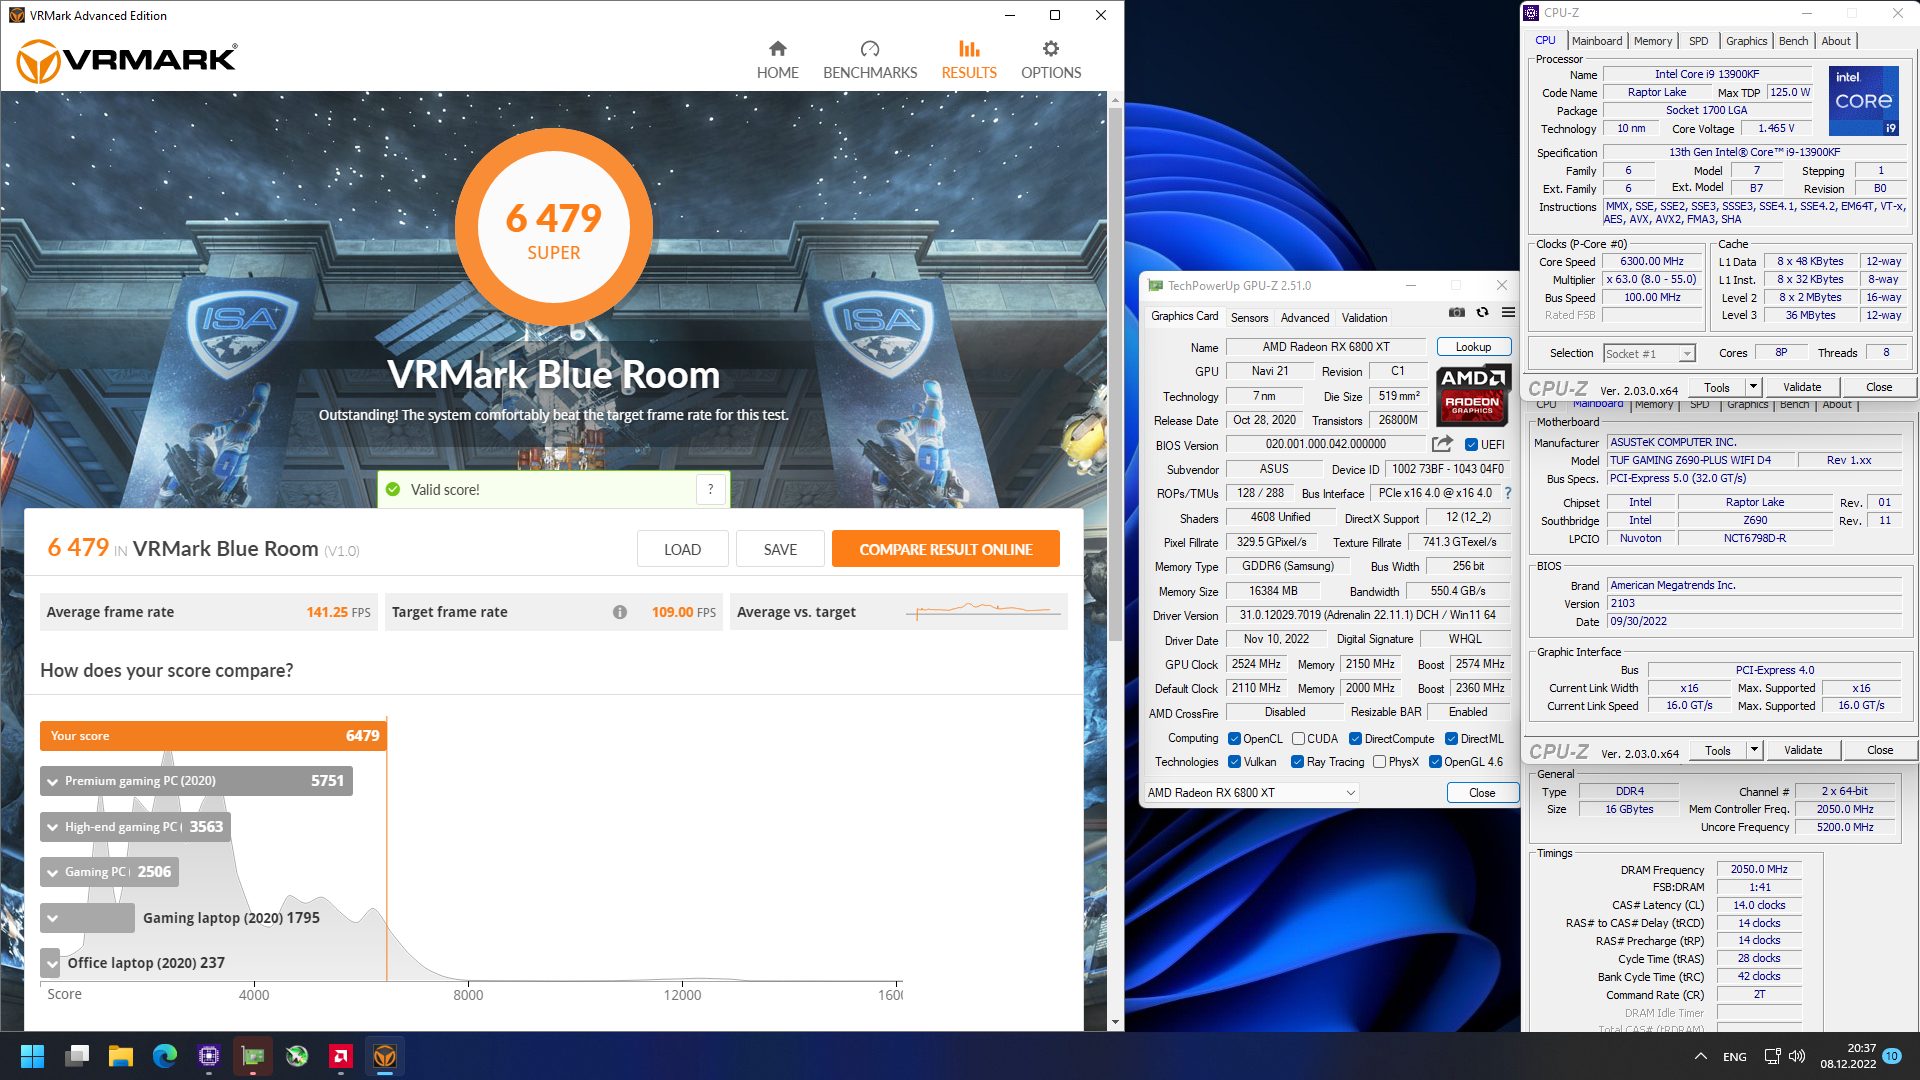Open the VRMark HOME page icon
The height and width of the screenshot is (1080, 1920).
pyautogui.click(x=777, y=49)
